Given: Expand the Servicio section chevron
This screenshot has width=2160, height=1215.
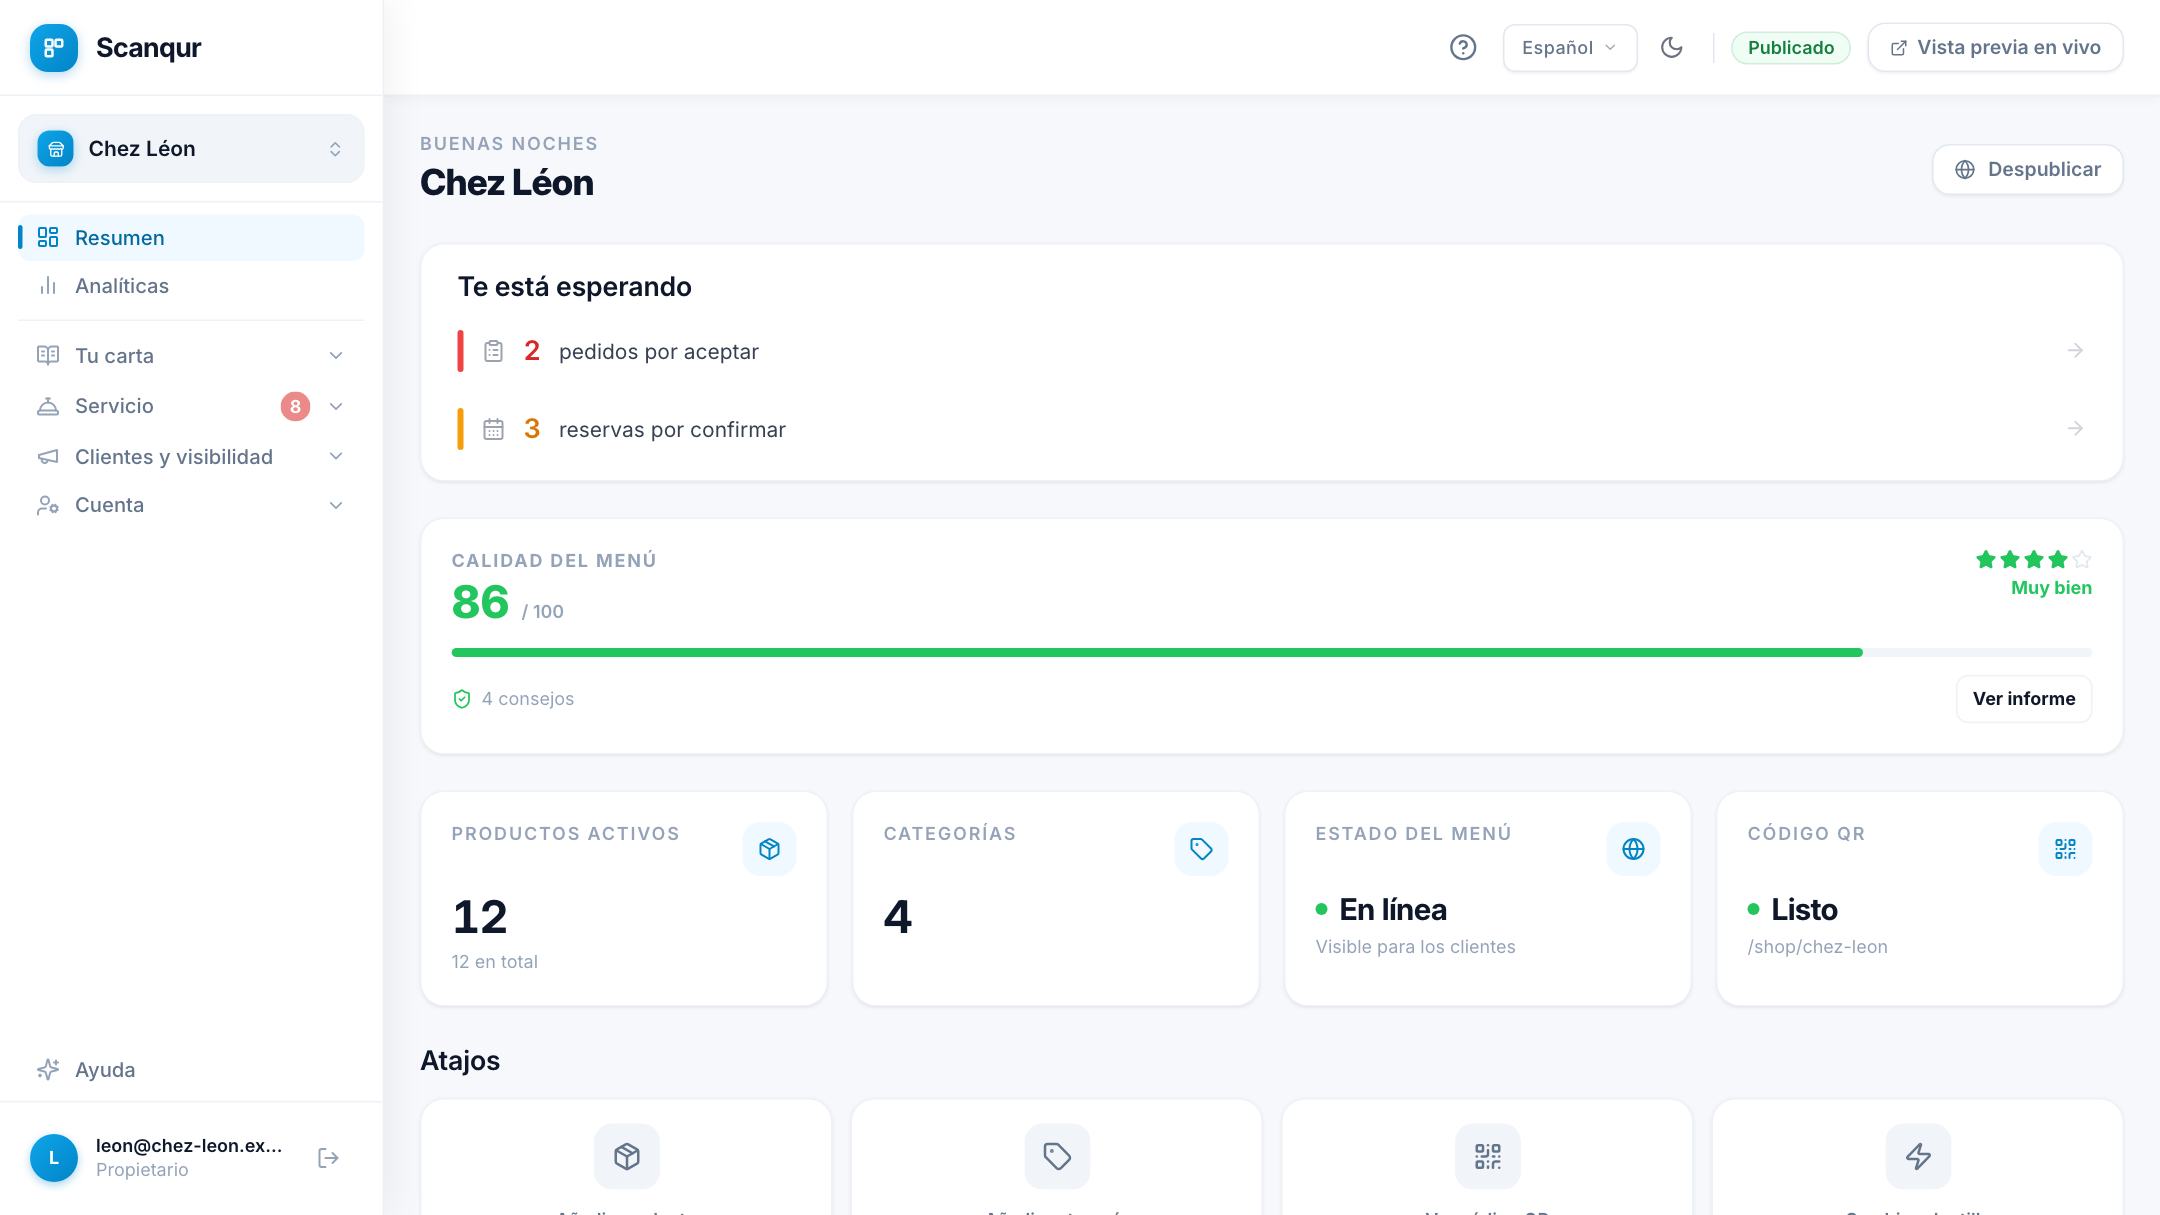Looking at the screenshot, I should (x=336, y=406).
